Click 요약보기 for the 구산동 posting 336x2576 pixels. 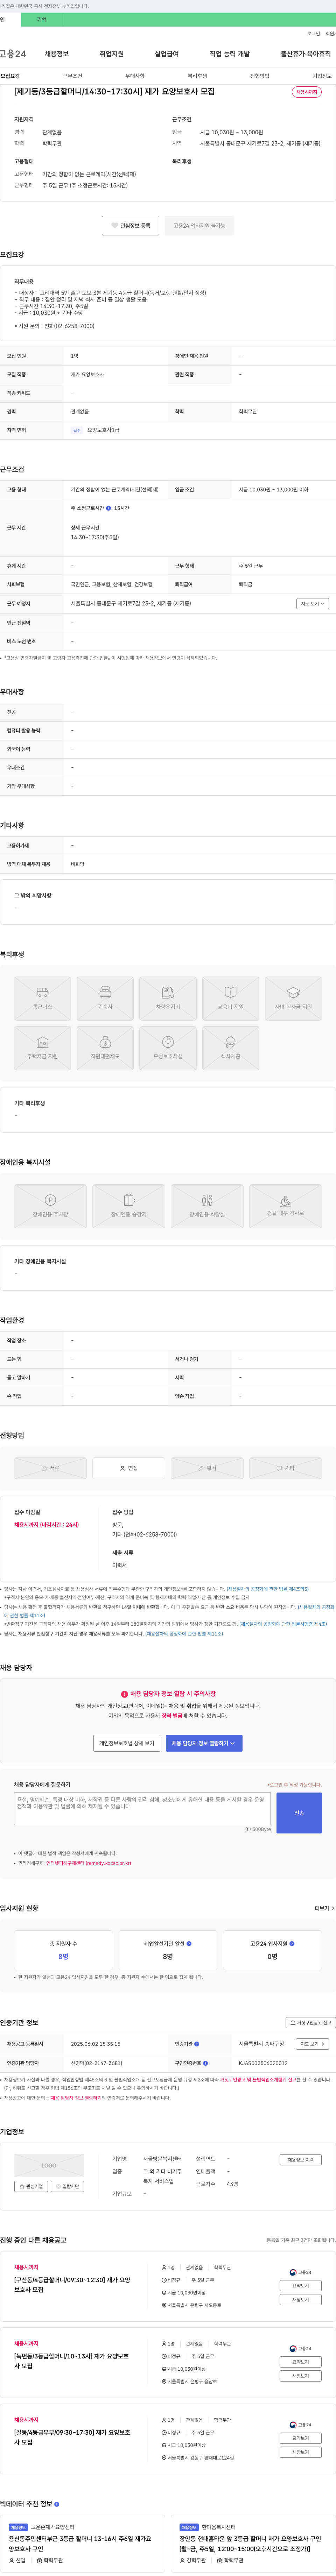click(x=301, y=2286)
